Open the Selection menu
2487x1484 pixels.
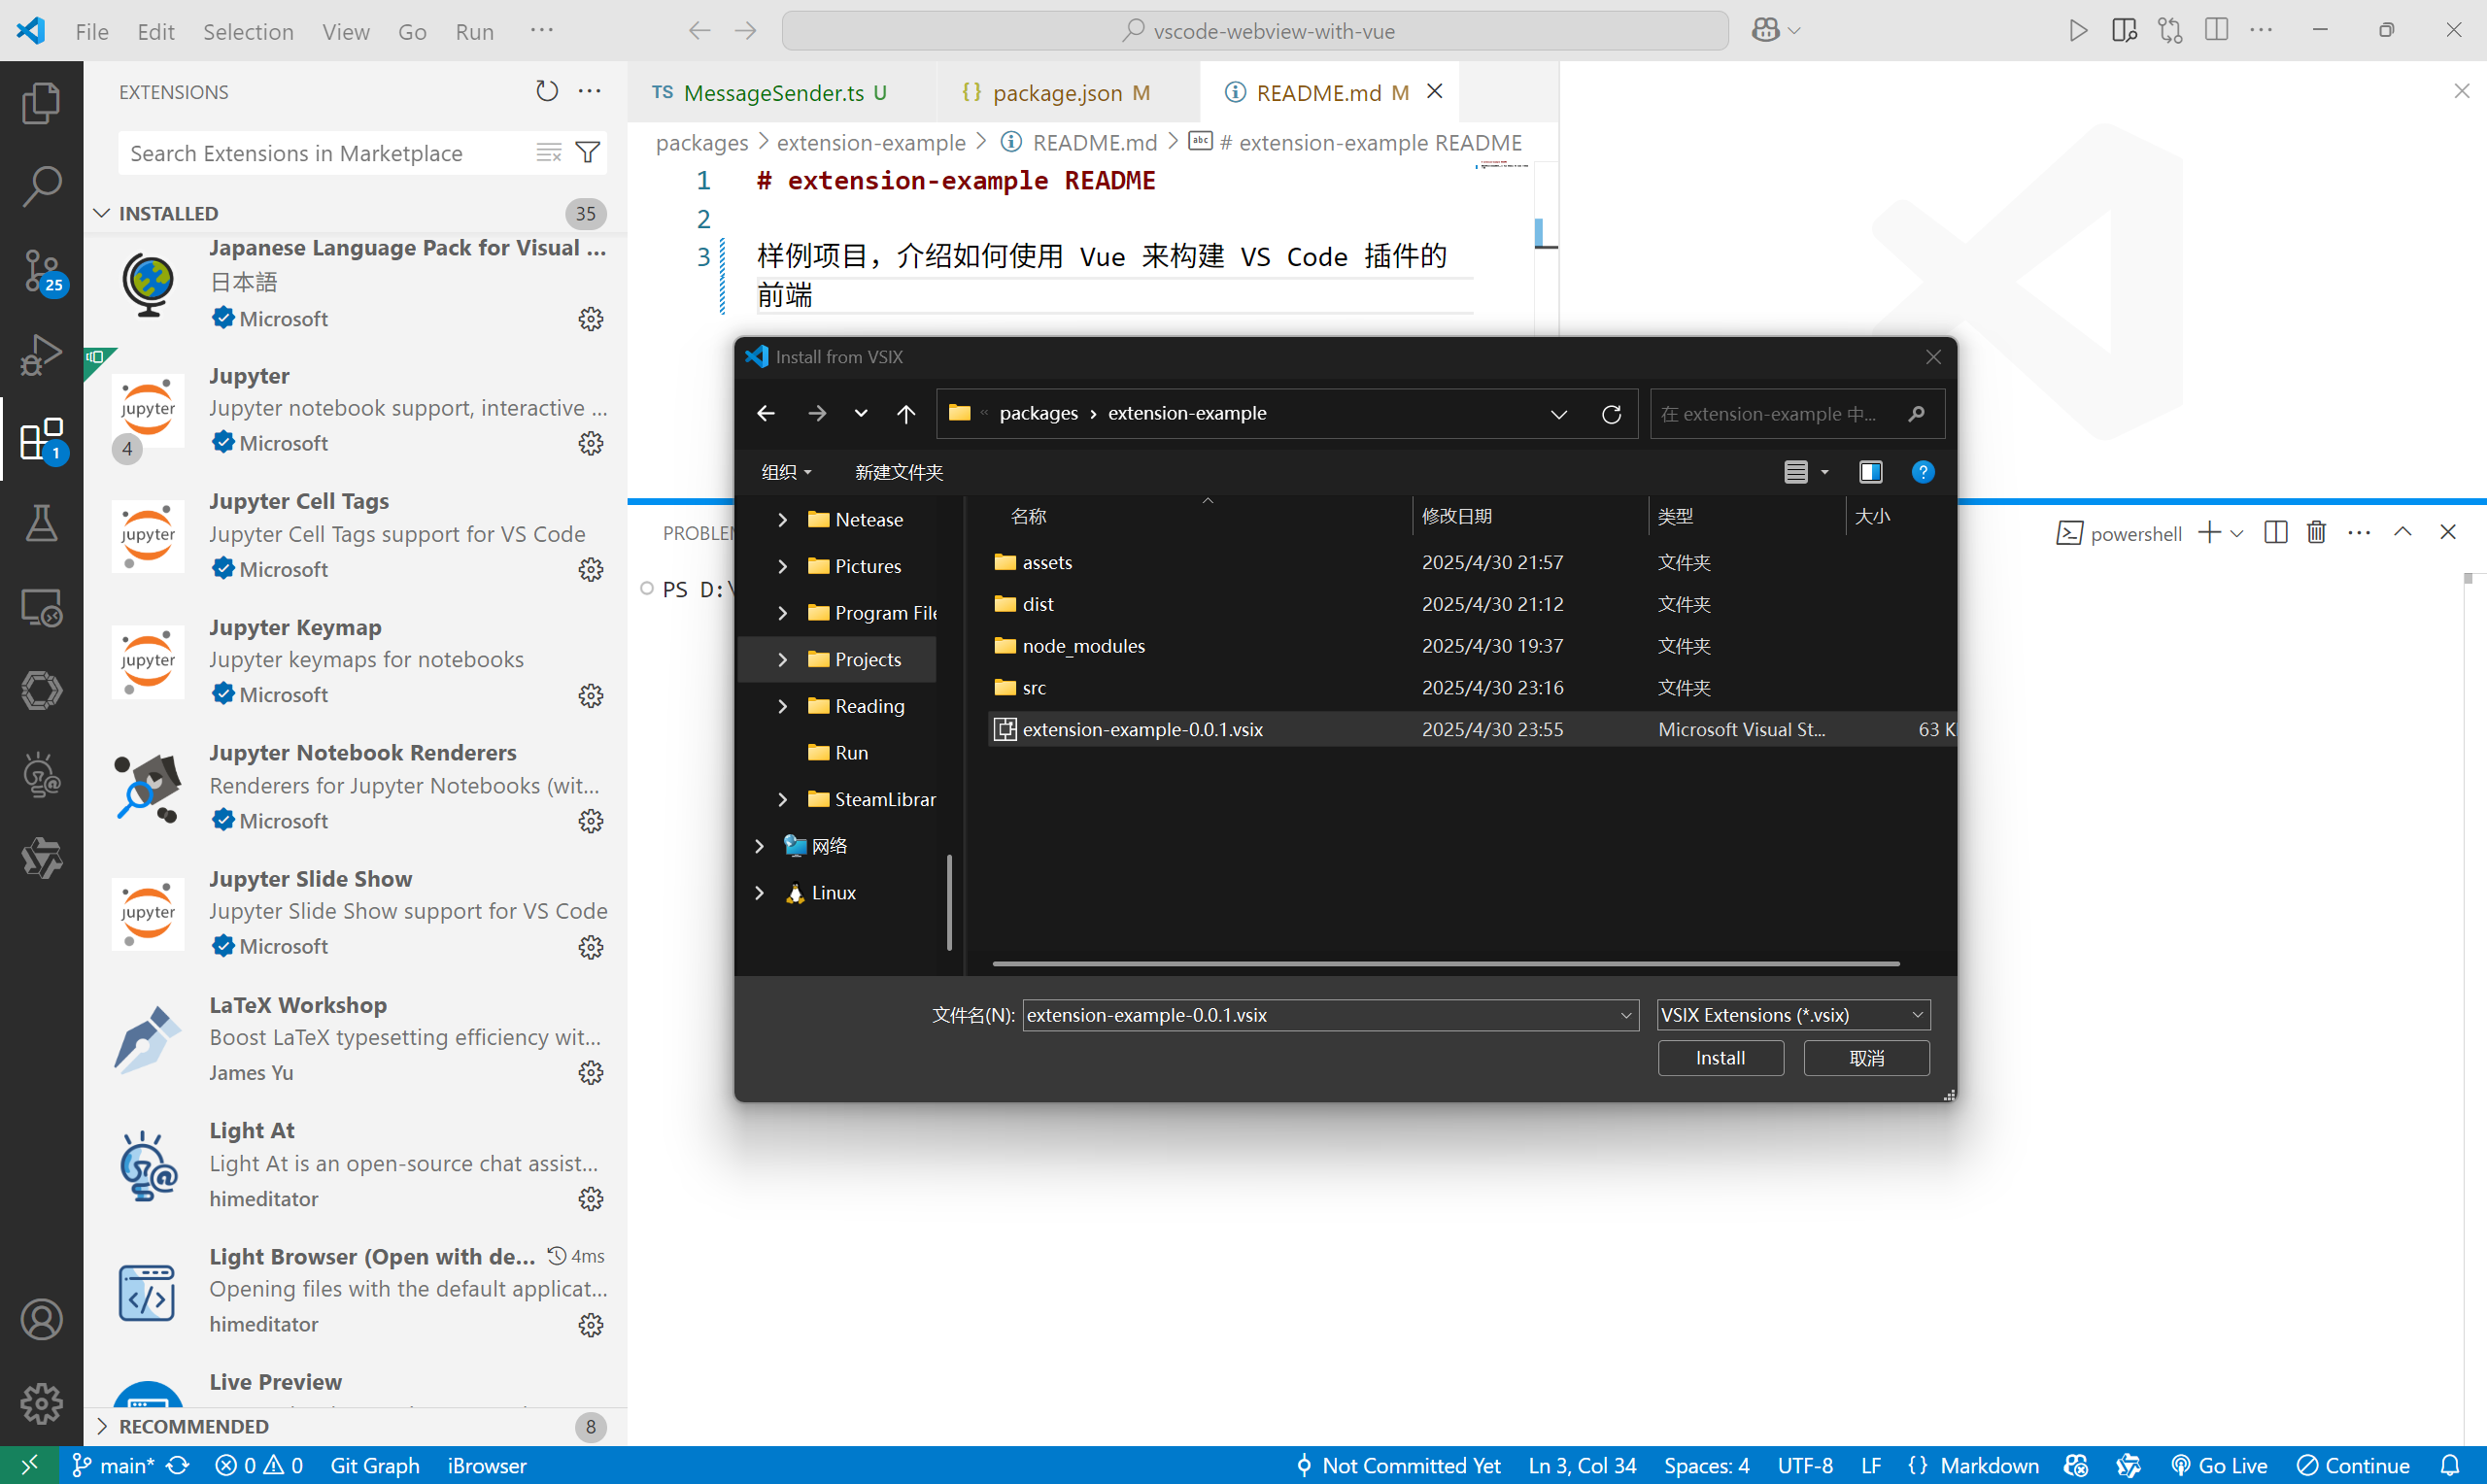248,31
